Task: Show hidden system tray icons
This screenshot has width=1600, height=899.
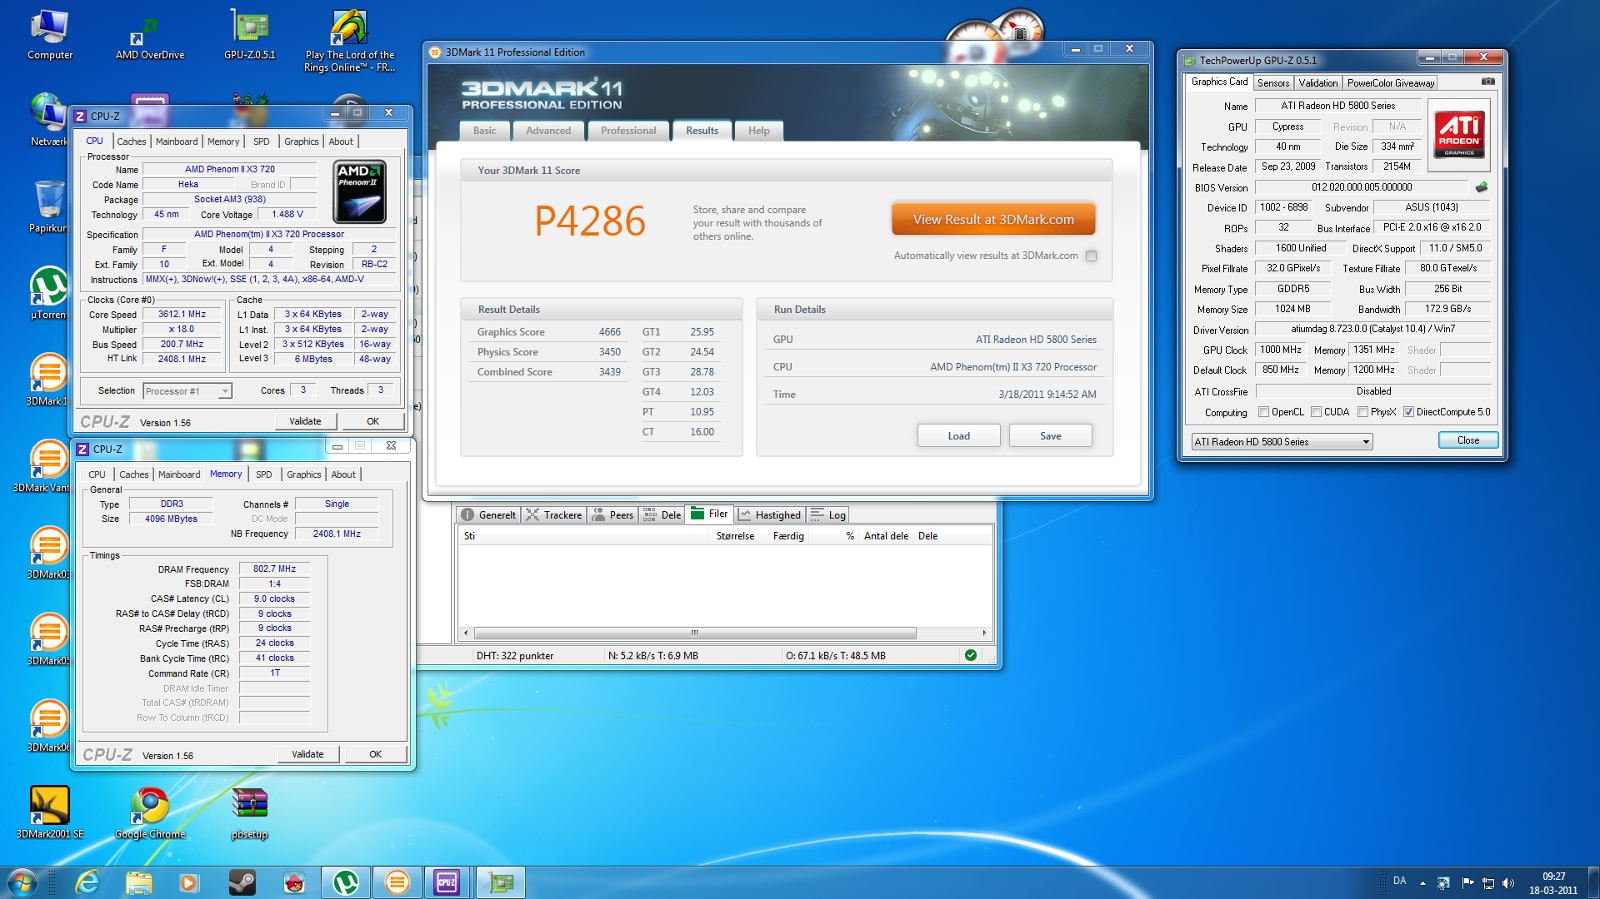Action: (x=1422, y=883)
